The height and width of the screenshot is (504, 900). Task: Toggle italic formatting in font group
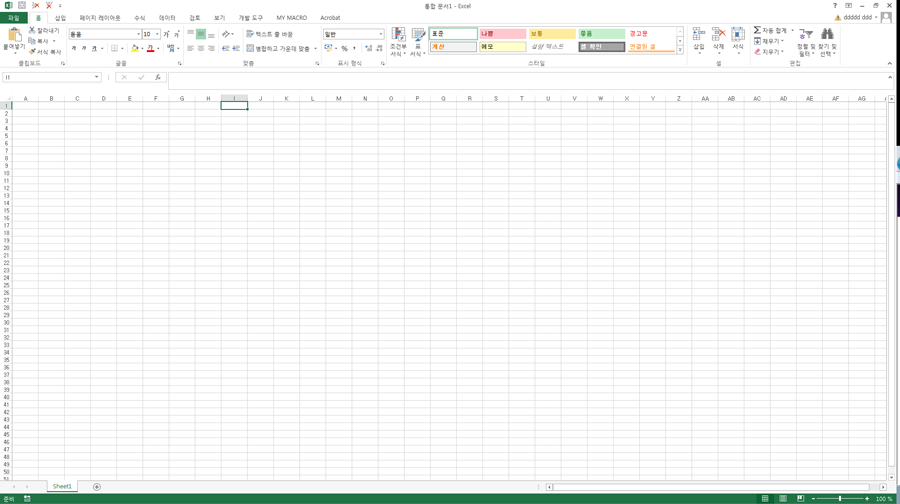click(x=84, y=49)
